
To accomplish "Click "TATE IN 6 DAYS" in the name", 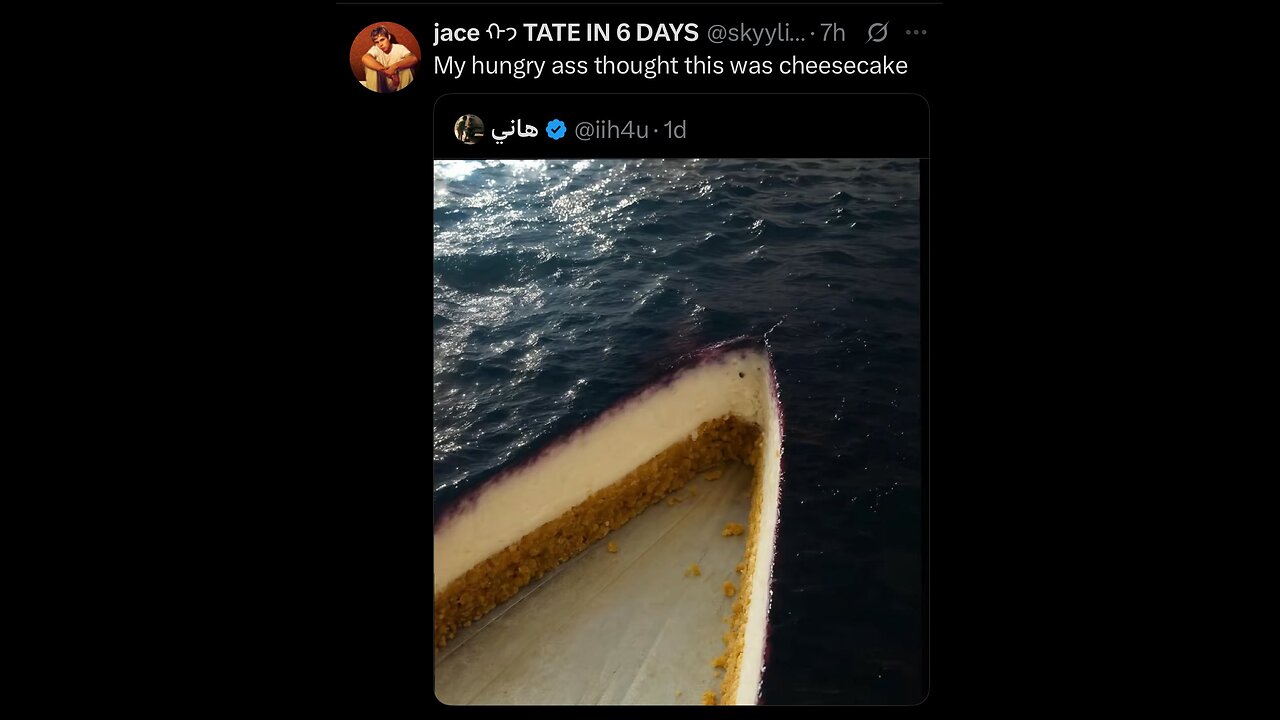I will pyautogui.click(x=610, y=33).
